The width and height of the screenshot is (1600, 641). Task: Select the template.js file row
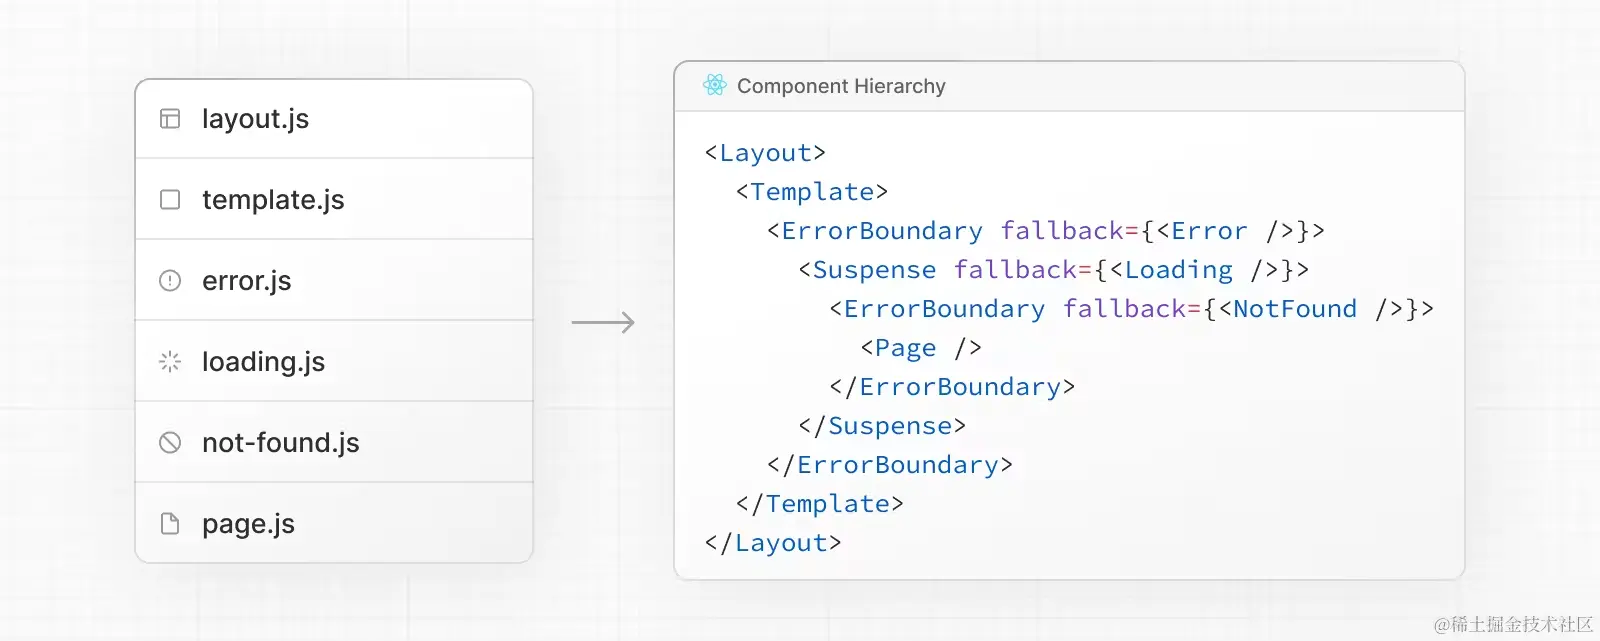point(334,200)
